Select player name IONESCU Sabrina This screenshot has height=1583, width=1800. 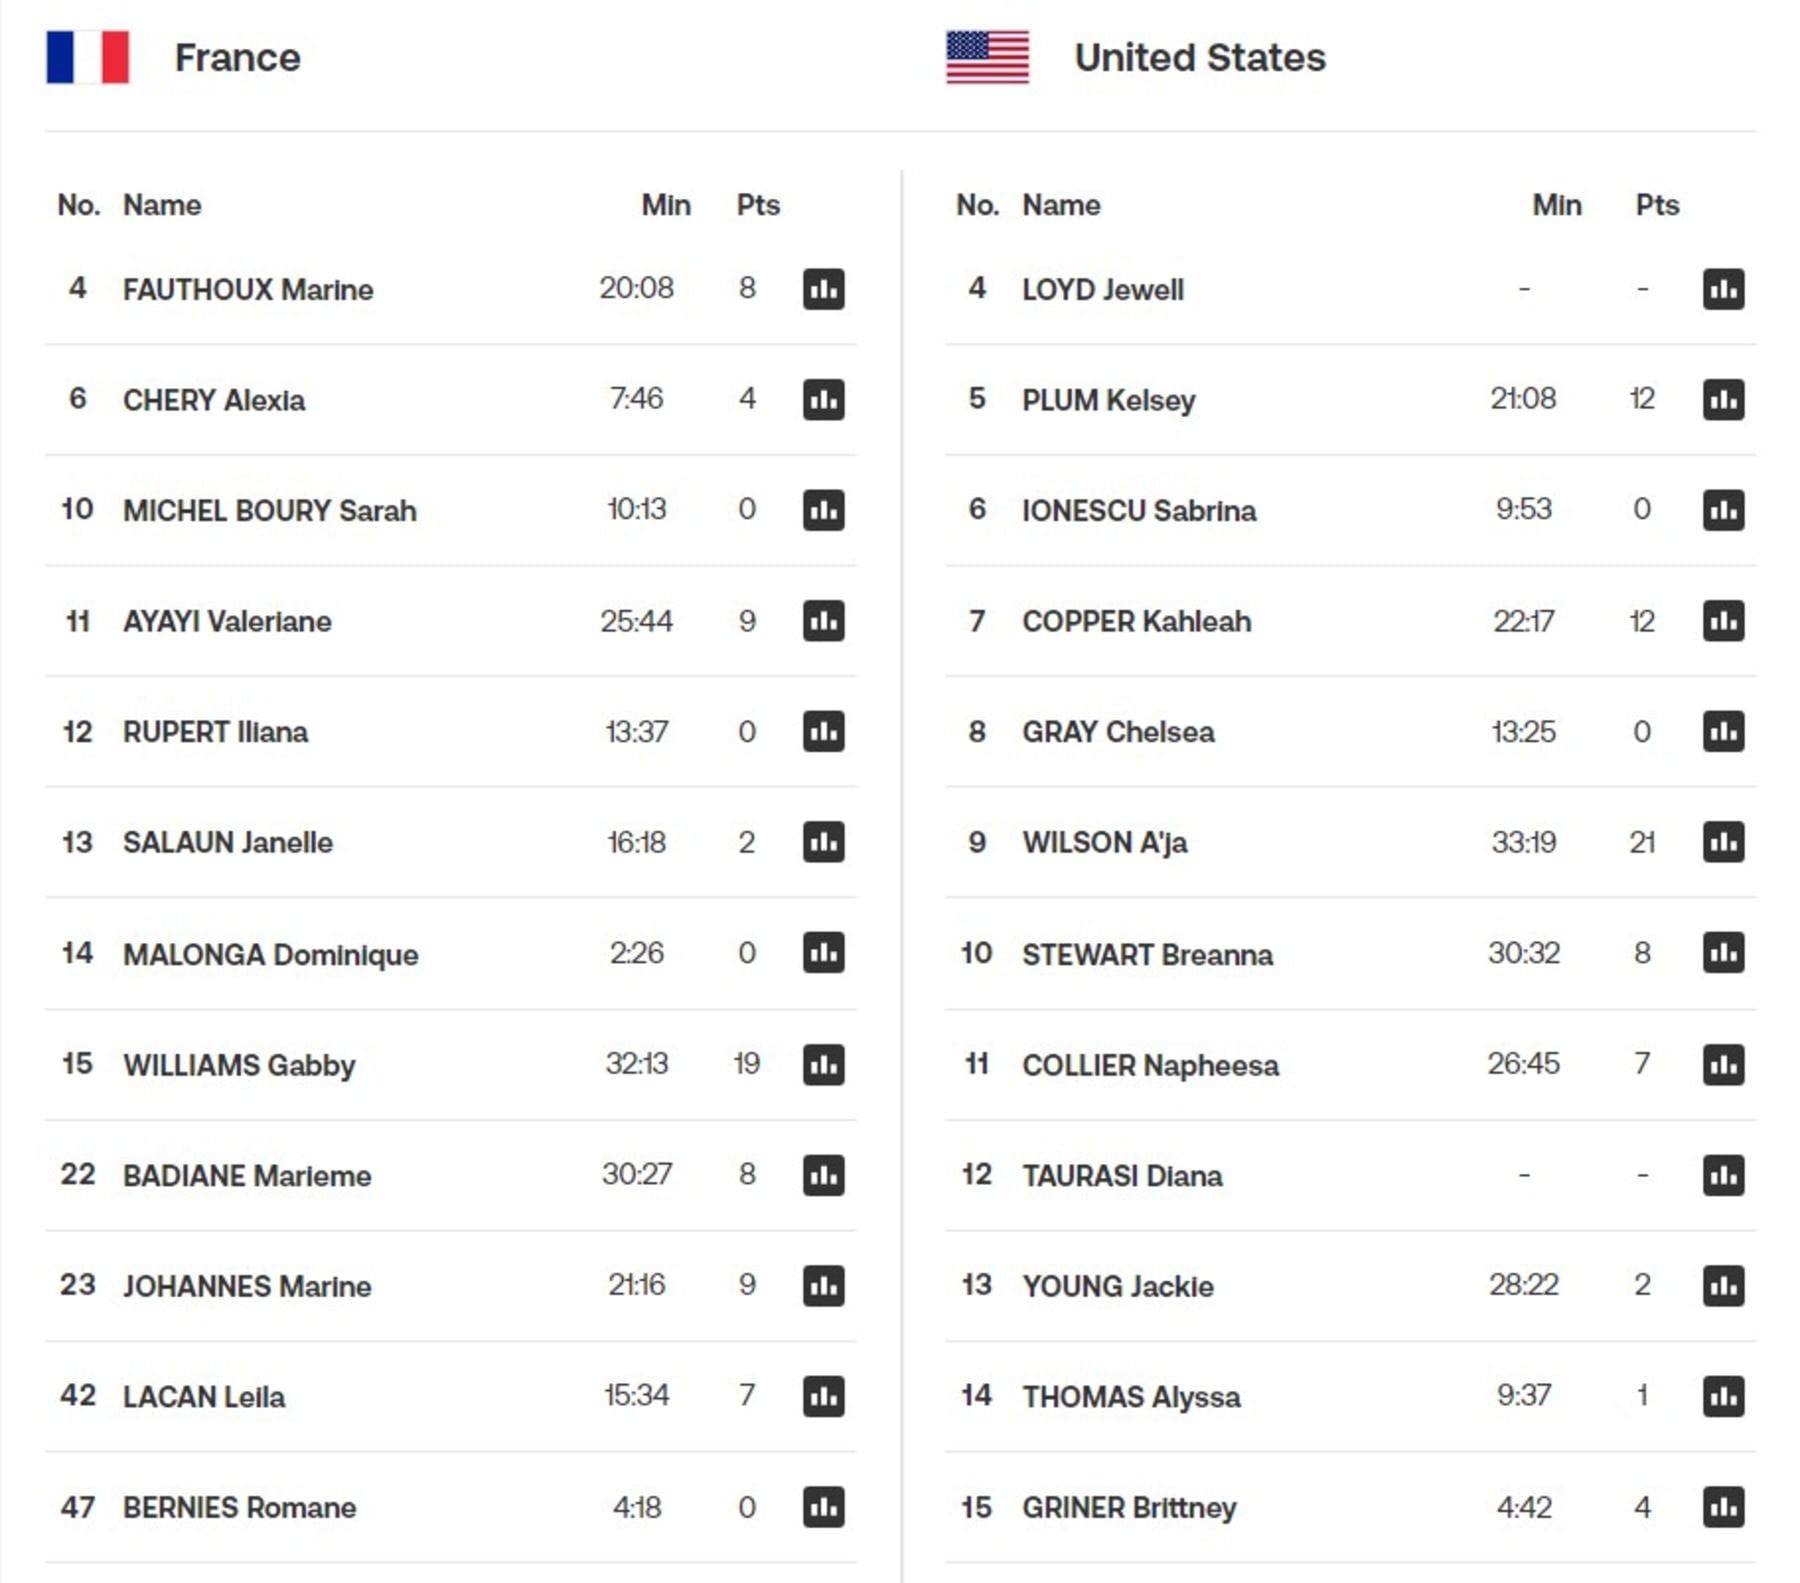click(1139, 511)
